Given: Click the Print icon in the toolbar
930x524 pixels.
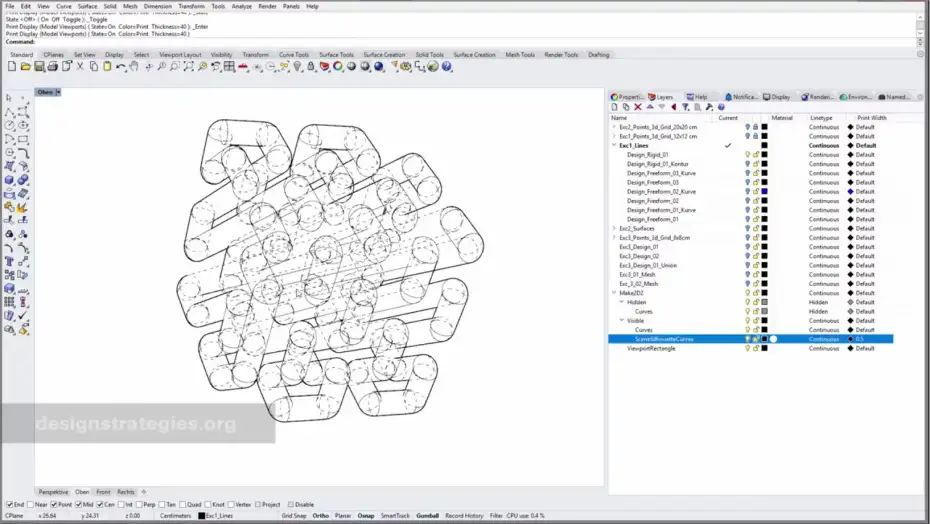Looking at the screenshot, I should pyautogui.click(x=53, y=66).
